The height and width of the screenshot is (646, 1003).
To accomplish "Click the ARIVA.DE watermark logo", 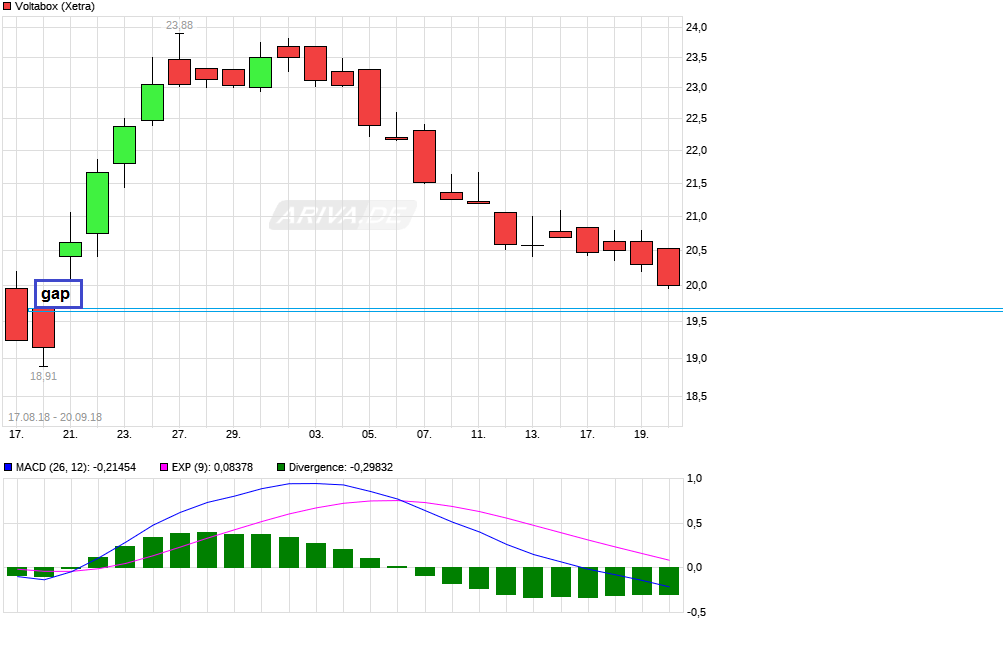I will pyautogui.click(x=342, y=215).
